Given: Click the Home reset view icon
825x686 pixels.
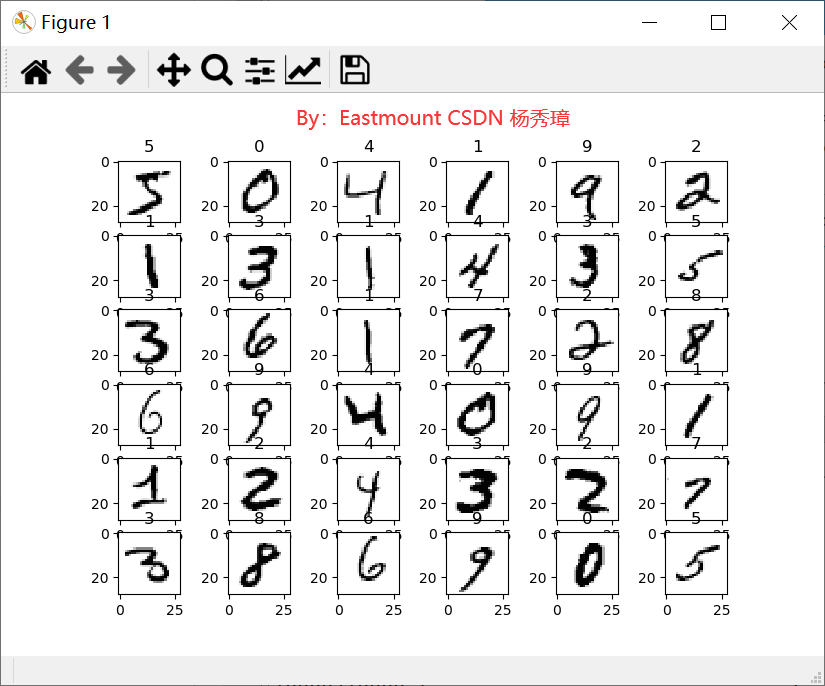Looking at the screenshot, I should click(36, 70).
